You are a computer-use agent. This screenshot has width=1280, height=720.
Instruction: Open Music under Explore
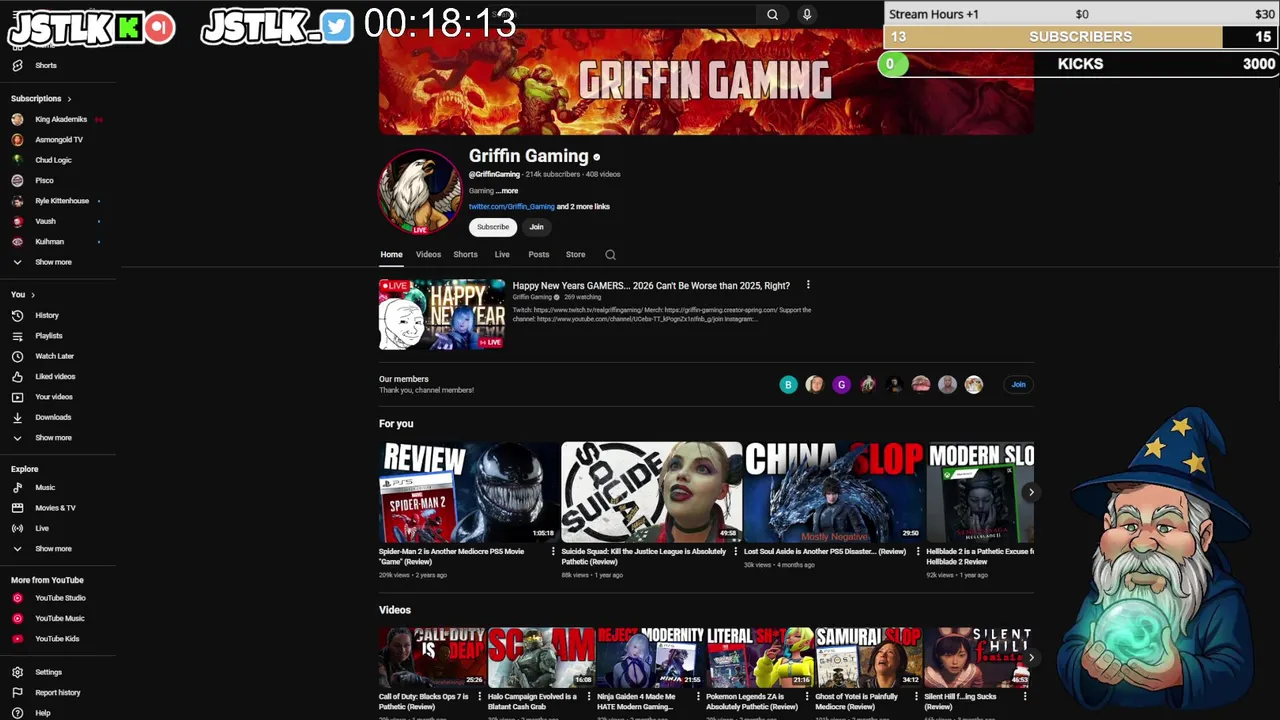point(45,487)
